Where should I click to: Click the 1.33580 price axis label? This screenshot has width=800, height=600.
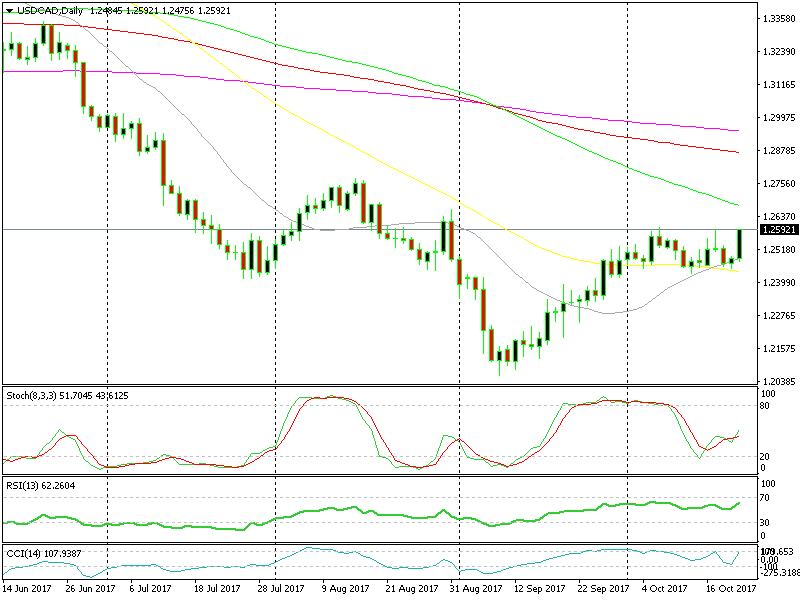(779, 19)
